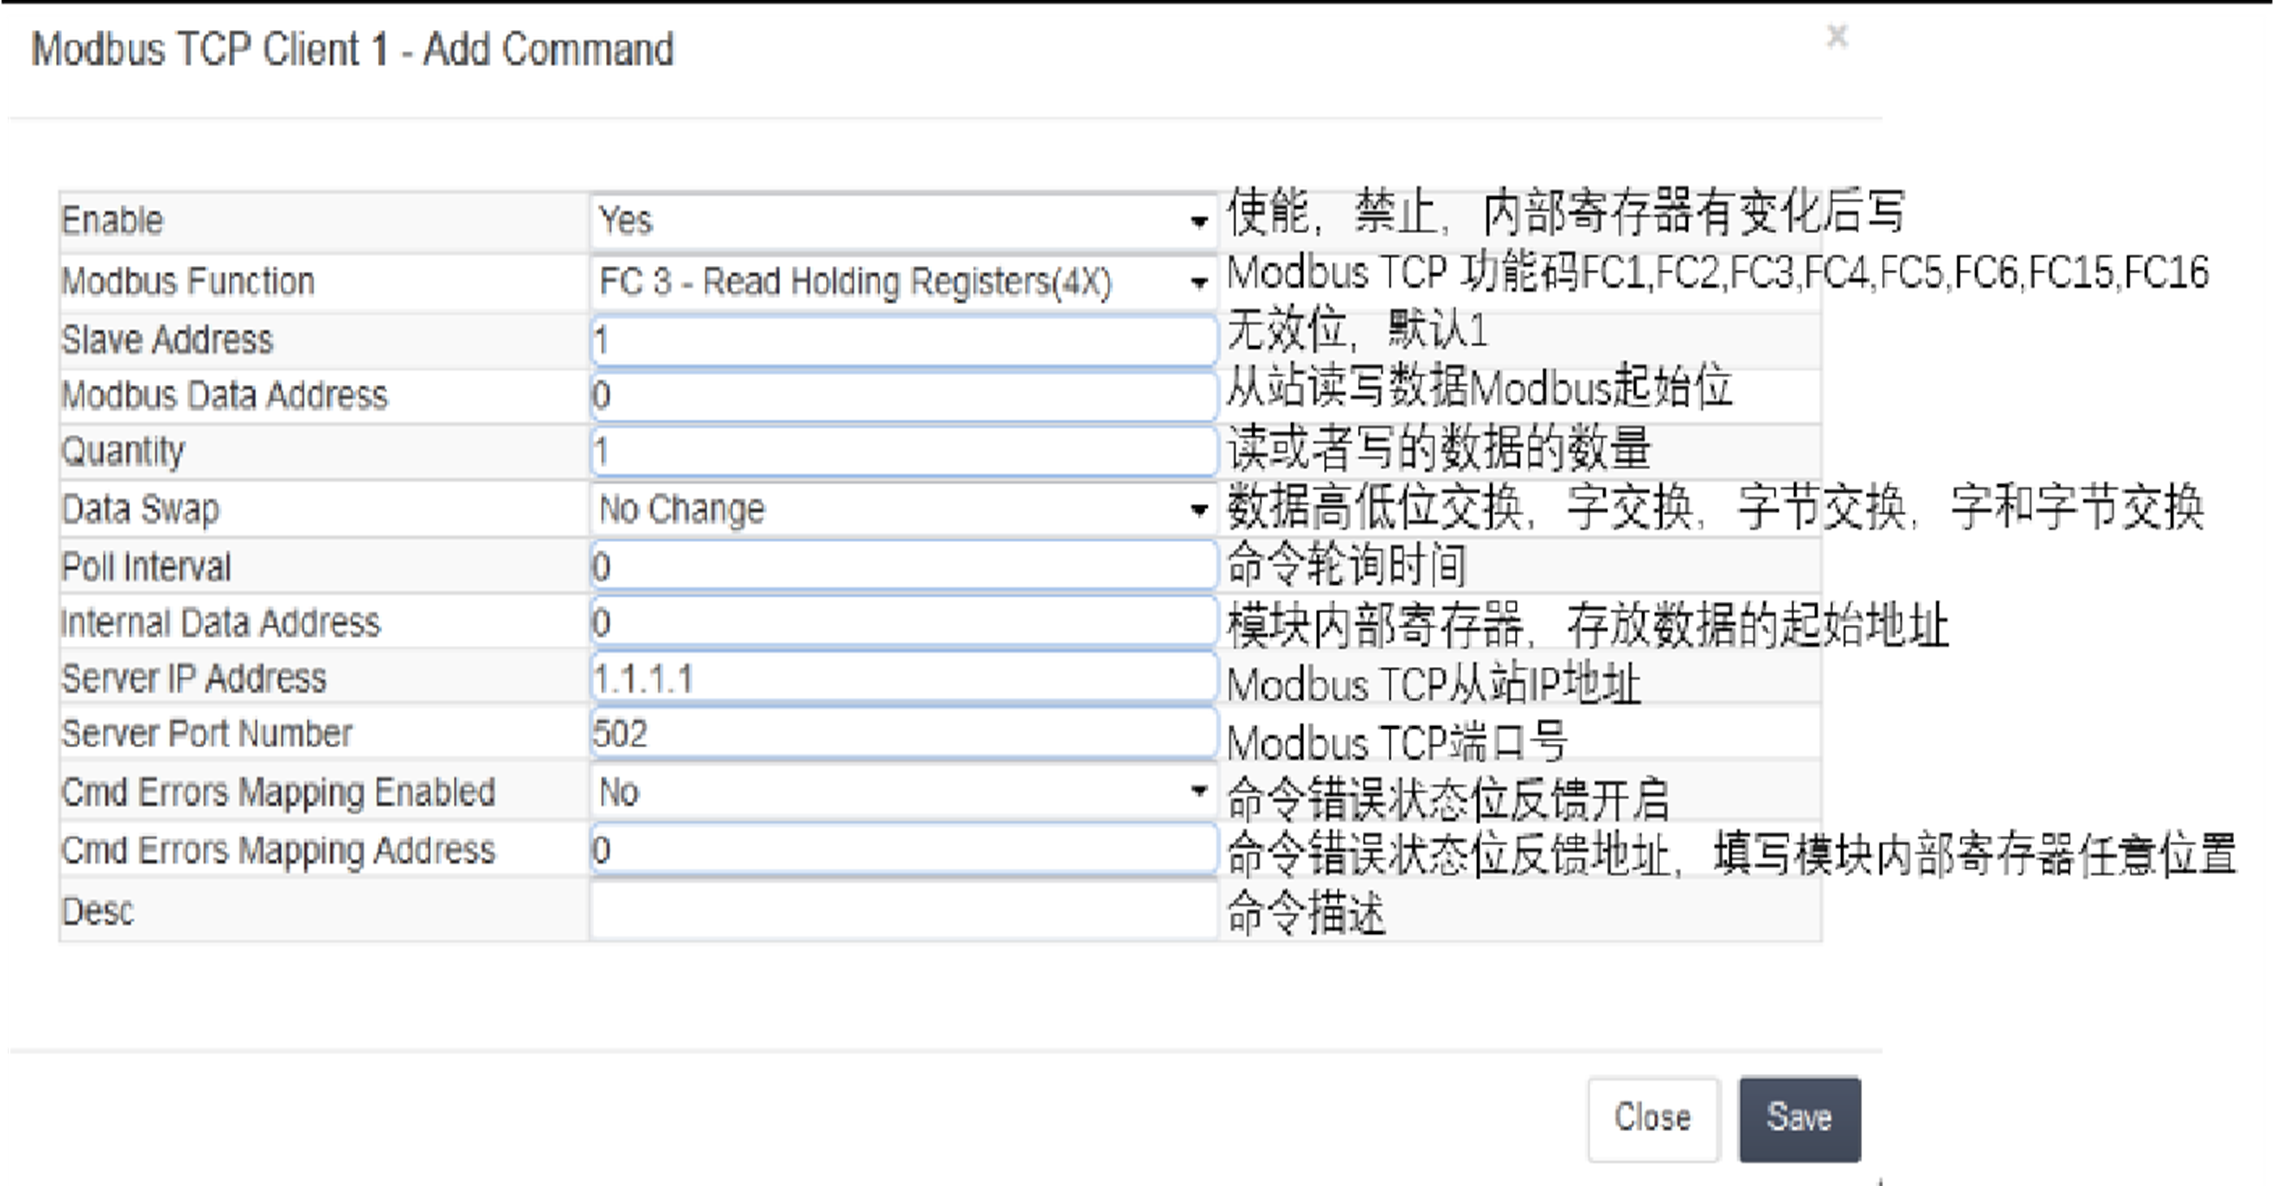Image resolution: width=2274 pixels, height=1194 pixels.
Task: Open the Data Swap dropdown
Action: (903, 509)
